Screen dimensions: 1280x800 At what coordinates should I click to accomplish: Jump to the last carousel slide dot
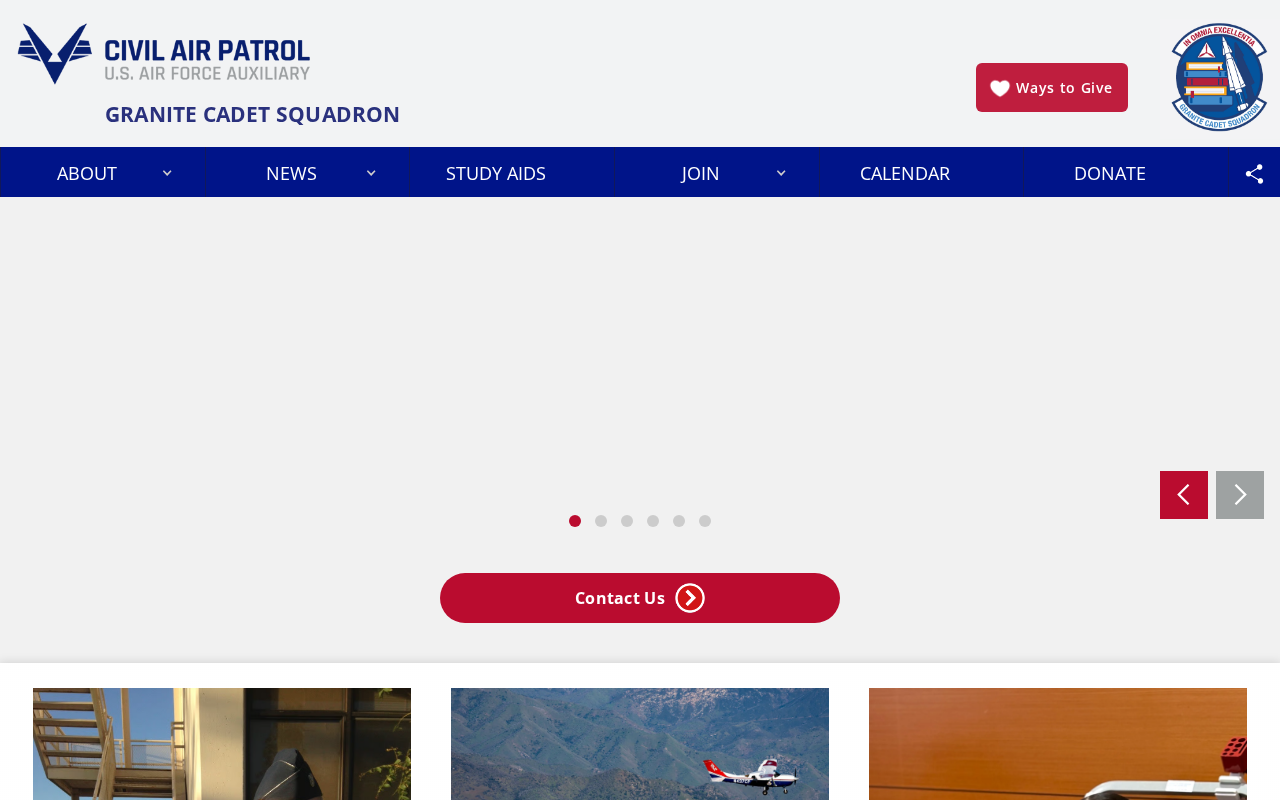[x=705, y=521]
